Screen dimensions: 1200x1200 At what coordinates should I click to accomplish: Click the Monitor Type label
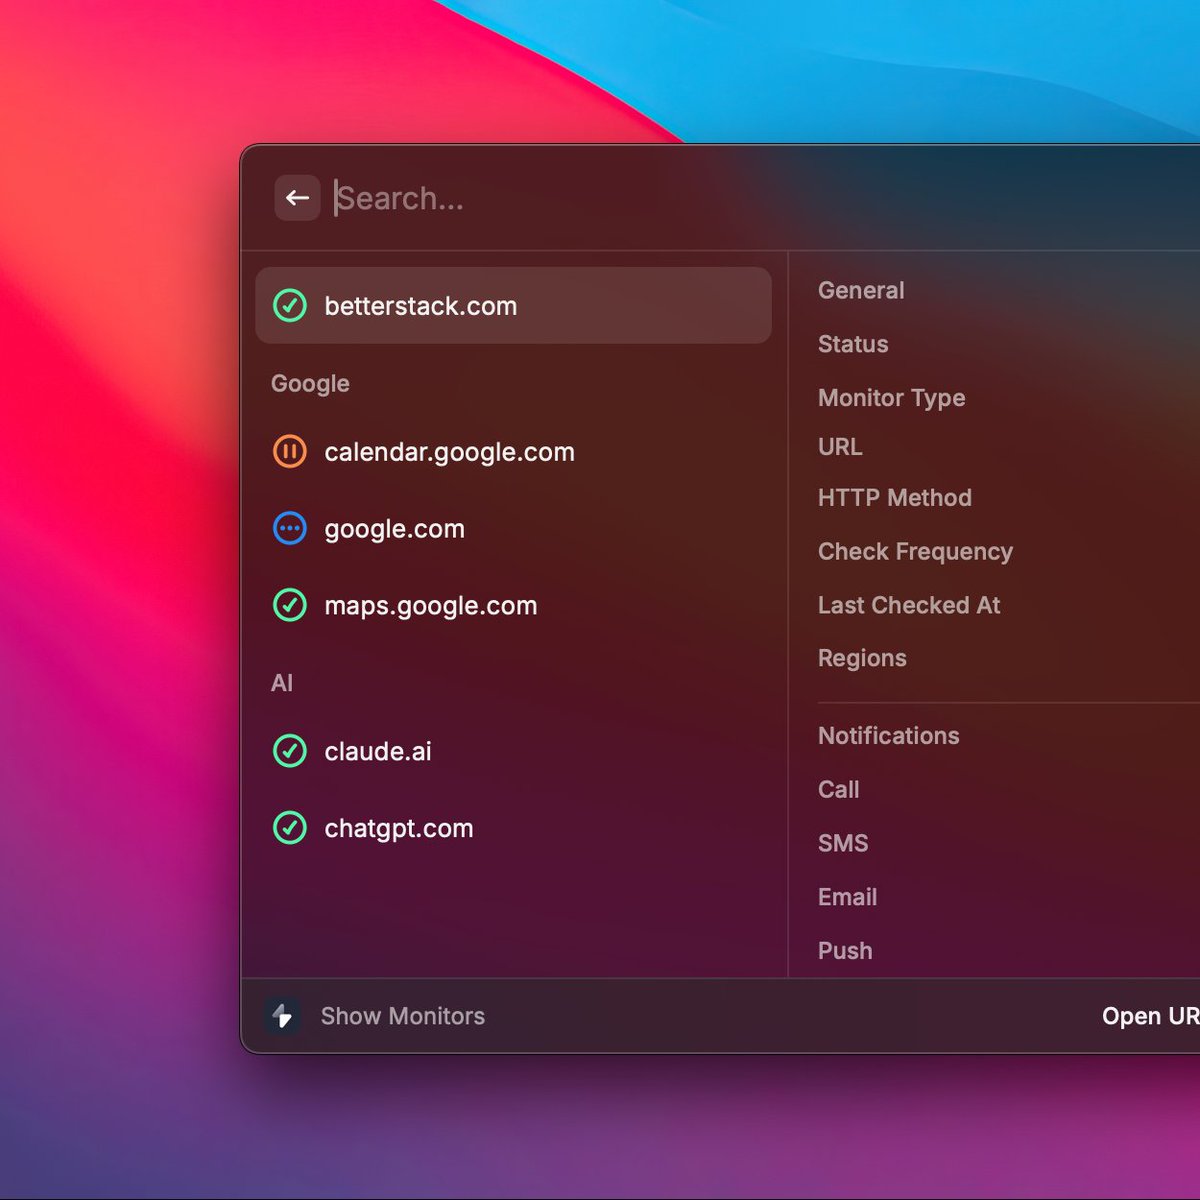coord(892,398)
